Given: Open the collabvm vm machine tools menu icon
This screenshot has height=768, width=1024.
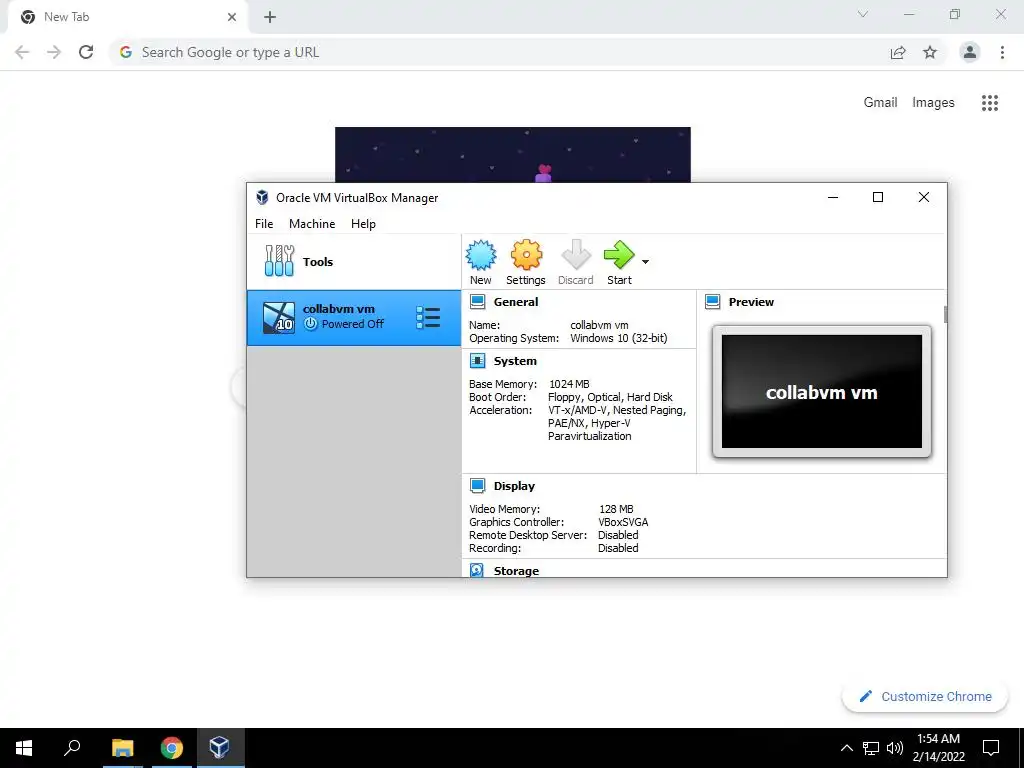Looking at the screenshot, I should [x=428, y=317].
